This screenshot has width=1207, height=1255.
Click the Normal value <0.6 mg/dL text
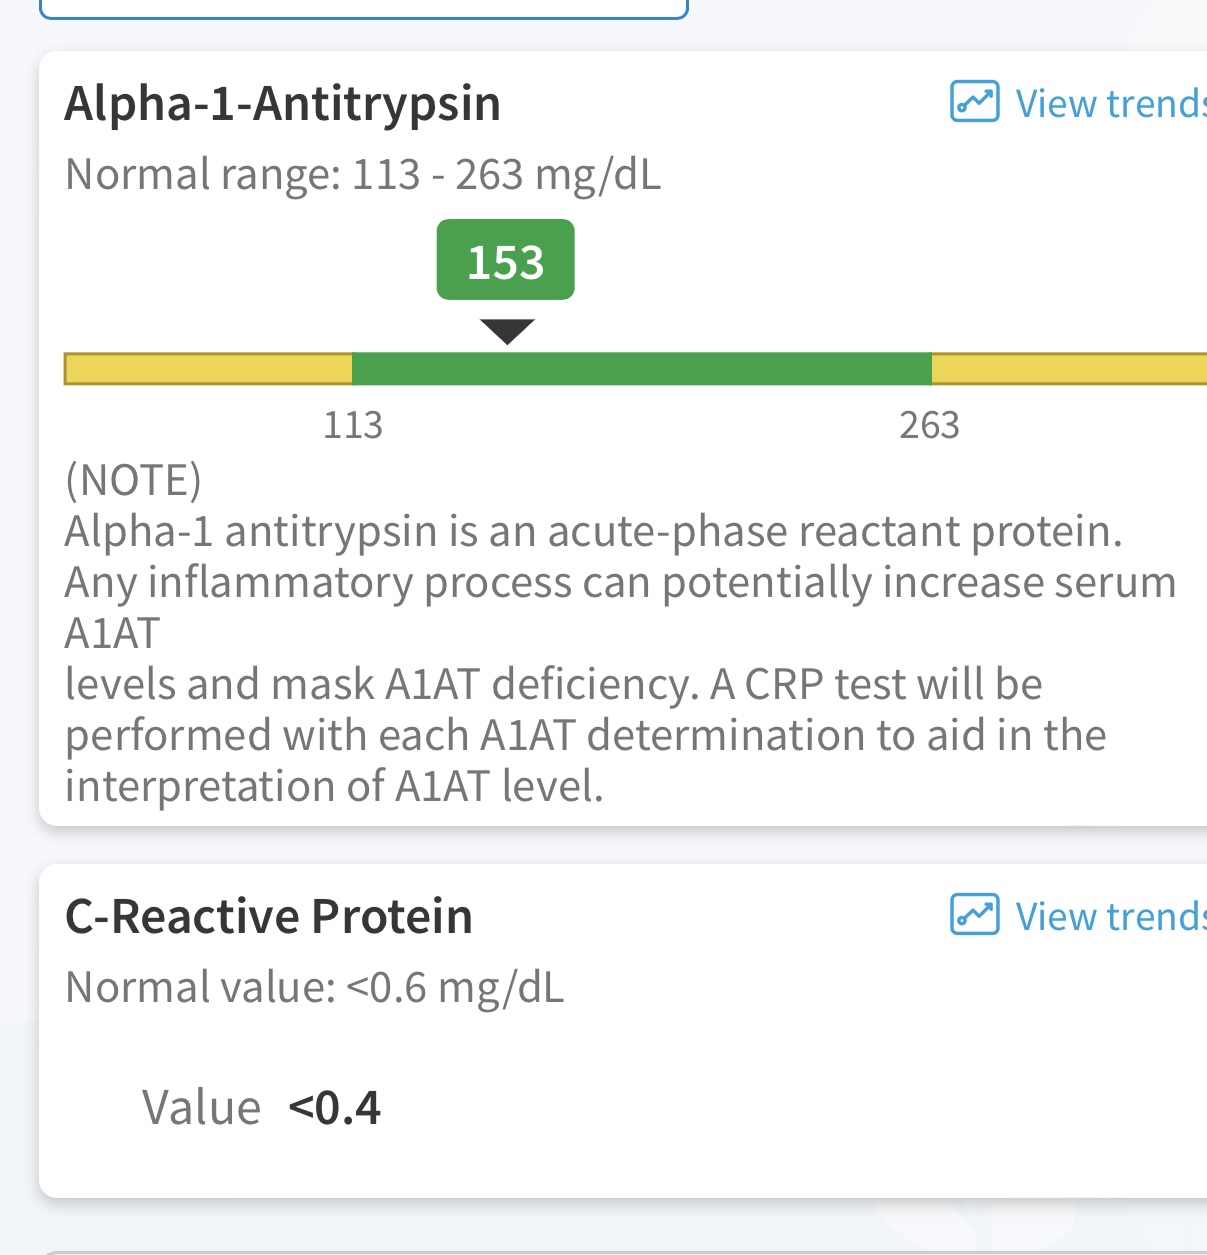(x=315, y=988)
